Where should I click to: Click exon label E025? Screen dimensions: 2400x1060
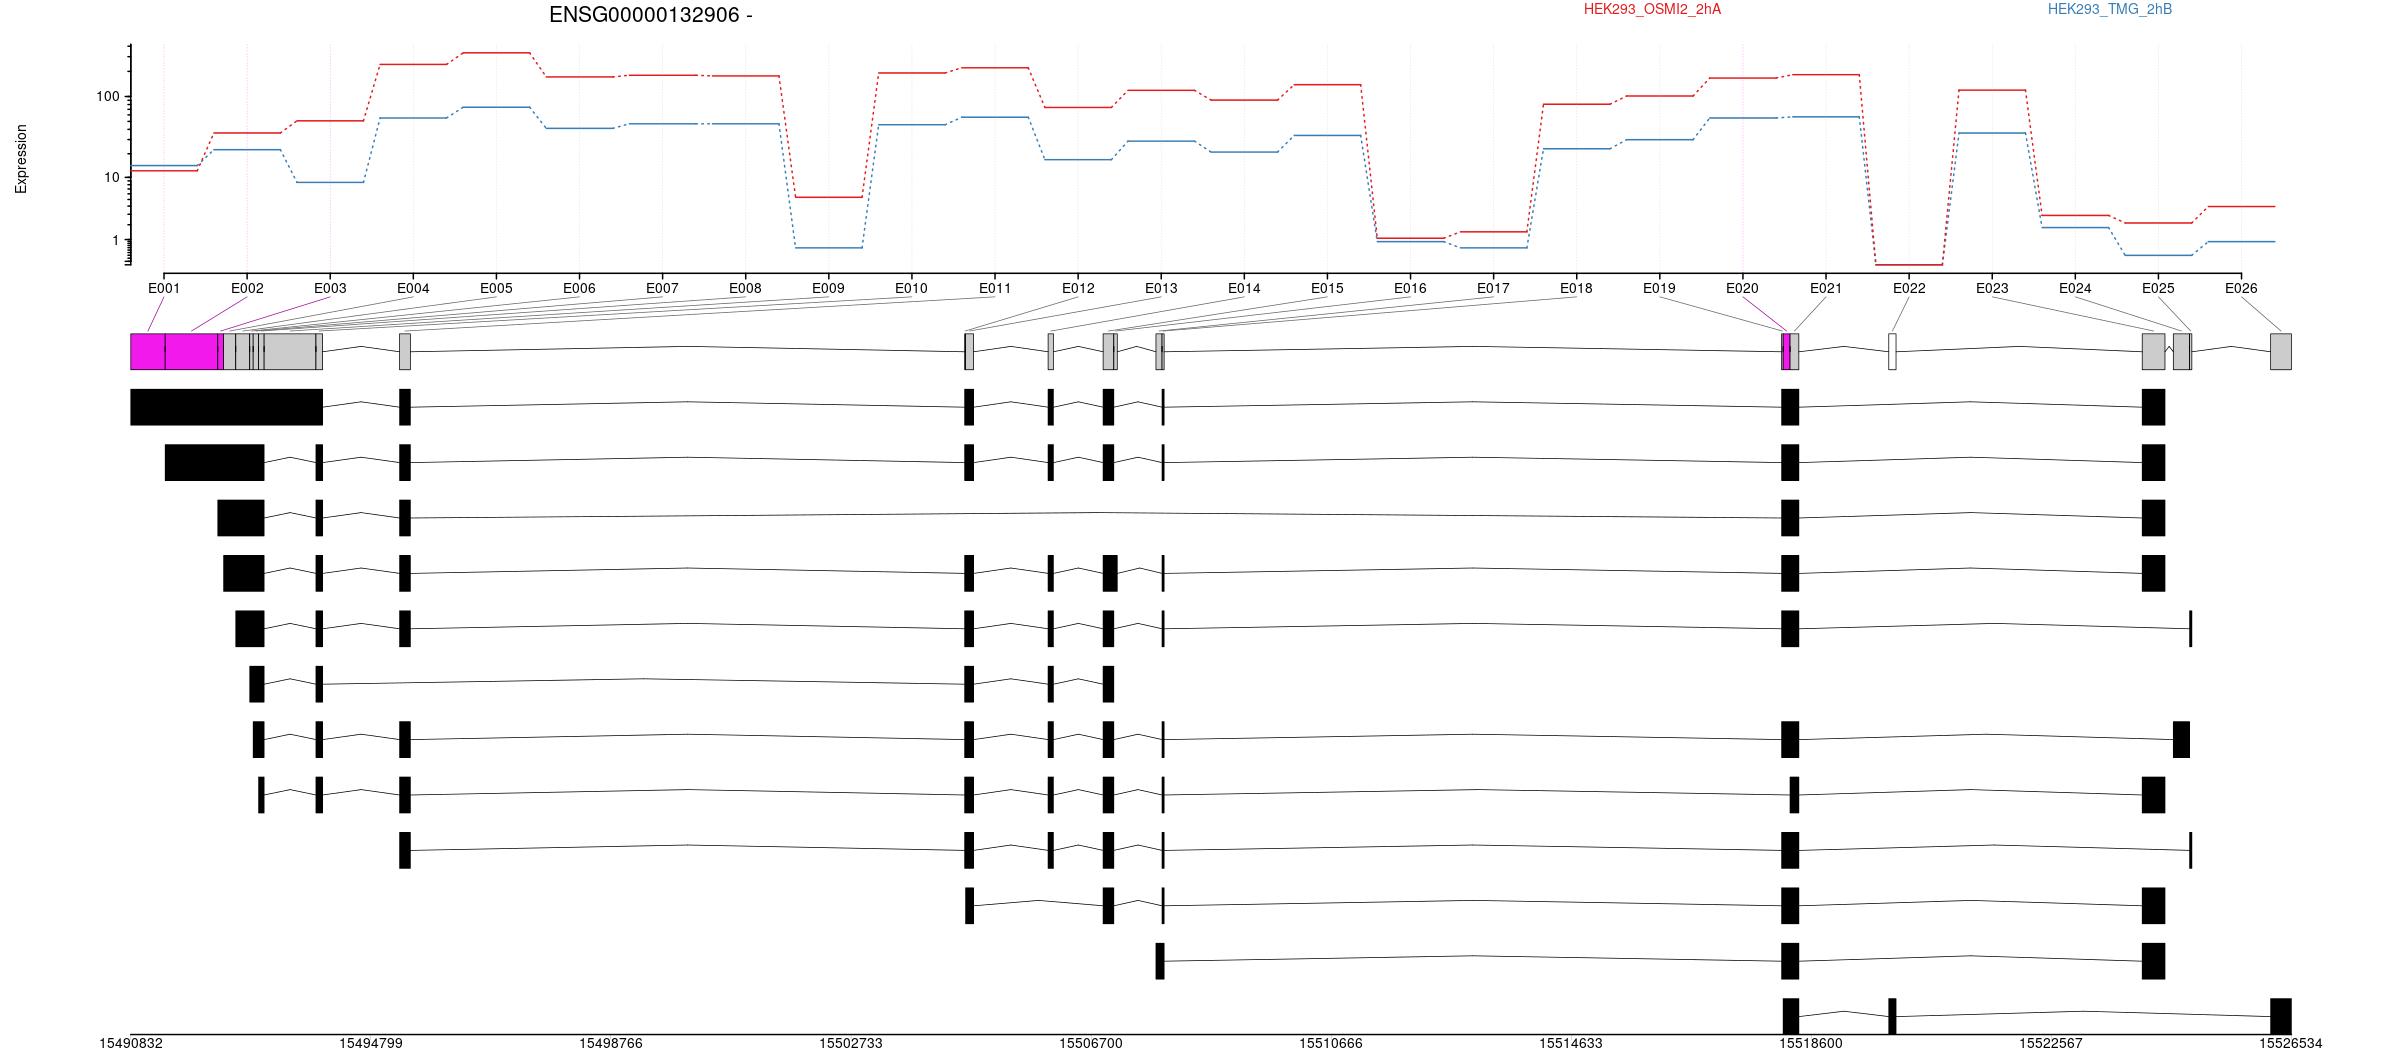[2158, 289]
